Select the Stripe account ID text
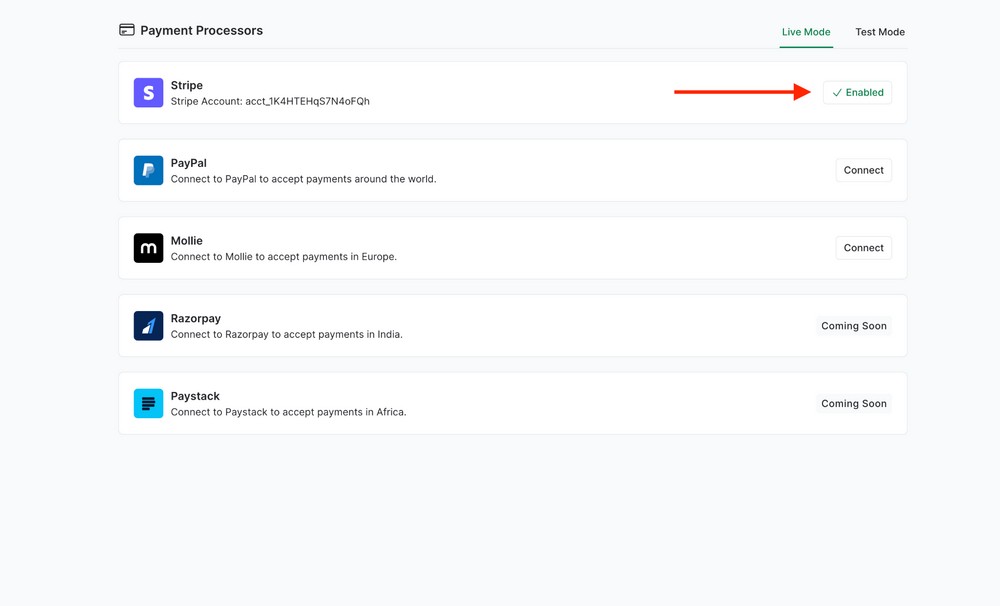The width and height of the screenshot is (1000, 606). [x=268, y=101]
